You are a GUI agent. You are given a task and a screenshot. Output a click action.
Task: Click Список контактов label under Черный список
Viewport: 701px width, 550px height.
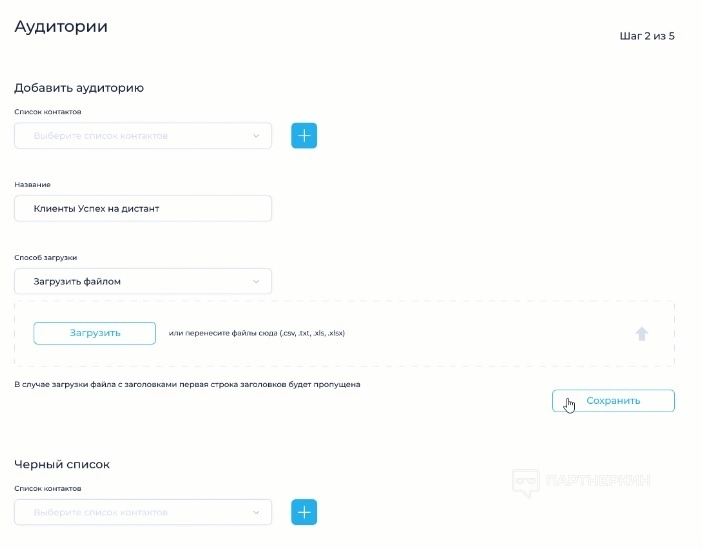[x=47, y=488]
